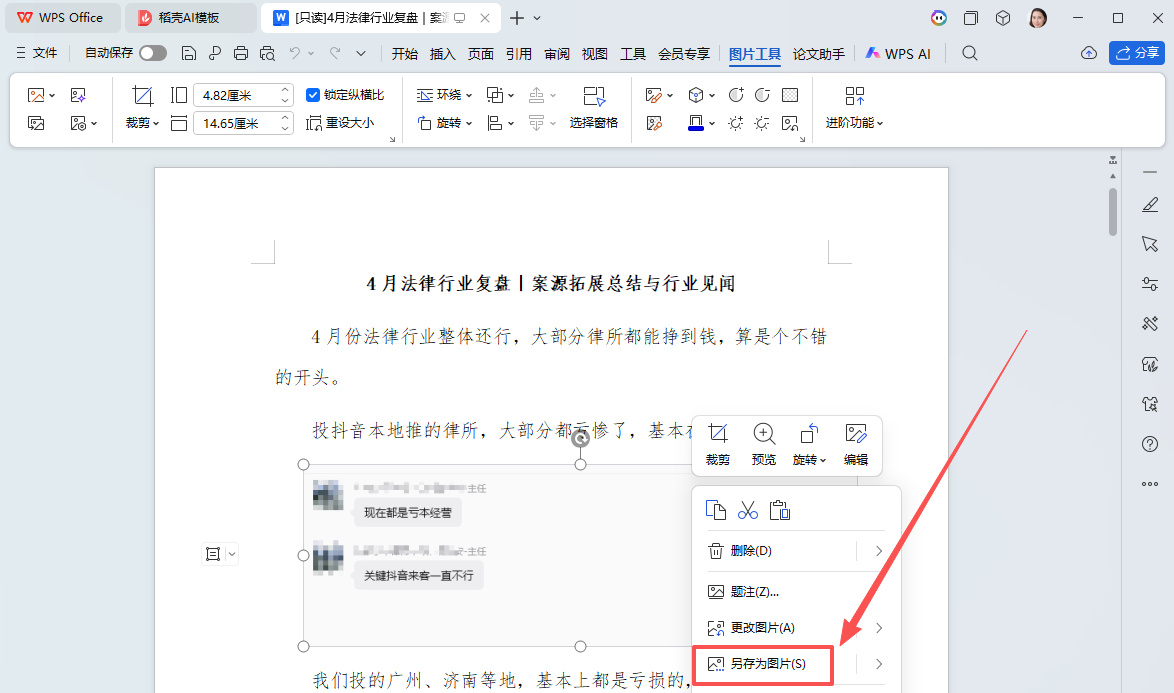
Task: Expand the Change Picture (更改图片) submenu arrow
Action: [878, 628]
